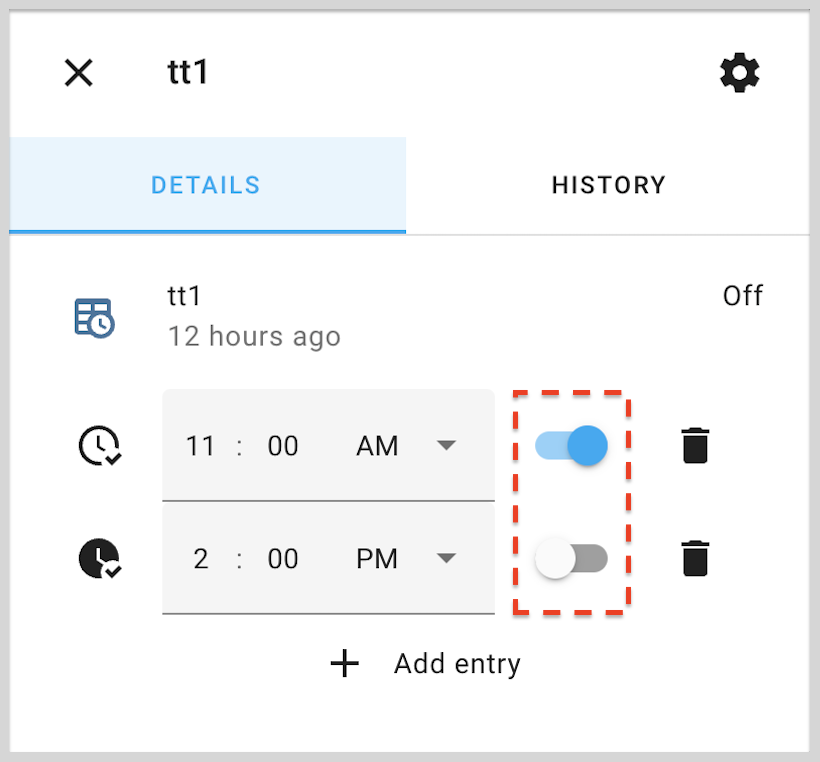
Task: Click the start-time clock icon
Action: [99, 446]
